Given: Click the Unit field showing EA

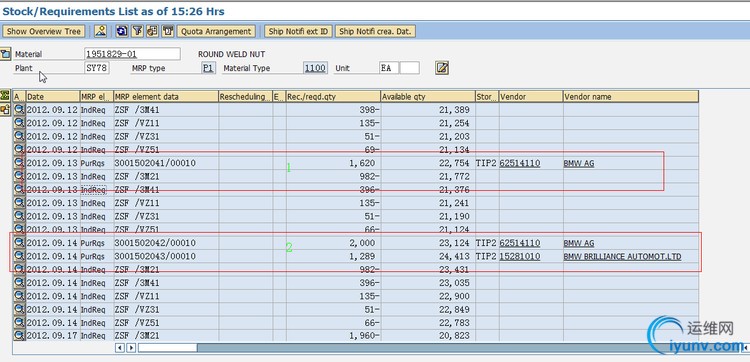Looking at the screenshot, I should (388, 68).
